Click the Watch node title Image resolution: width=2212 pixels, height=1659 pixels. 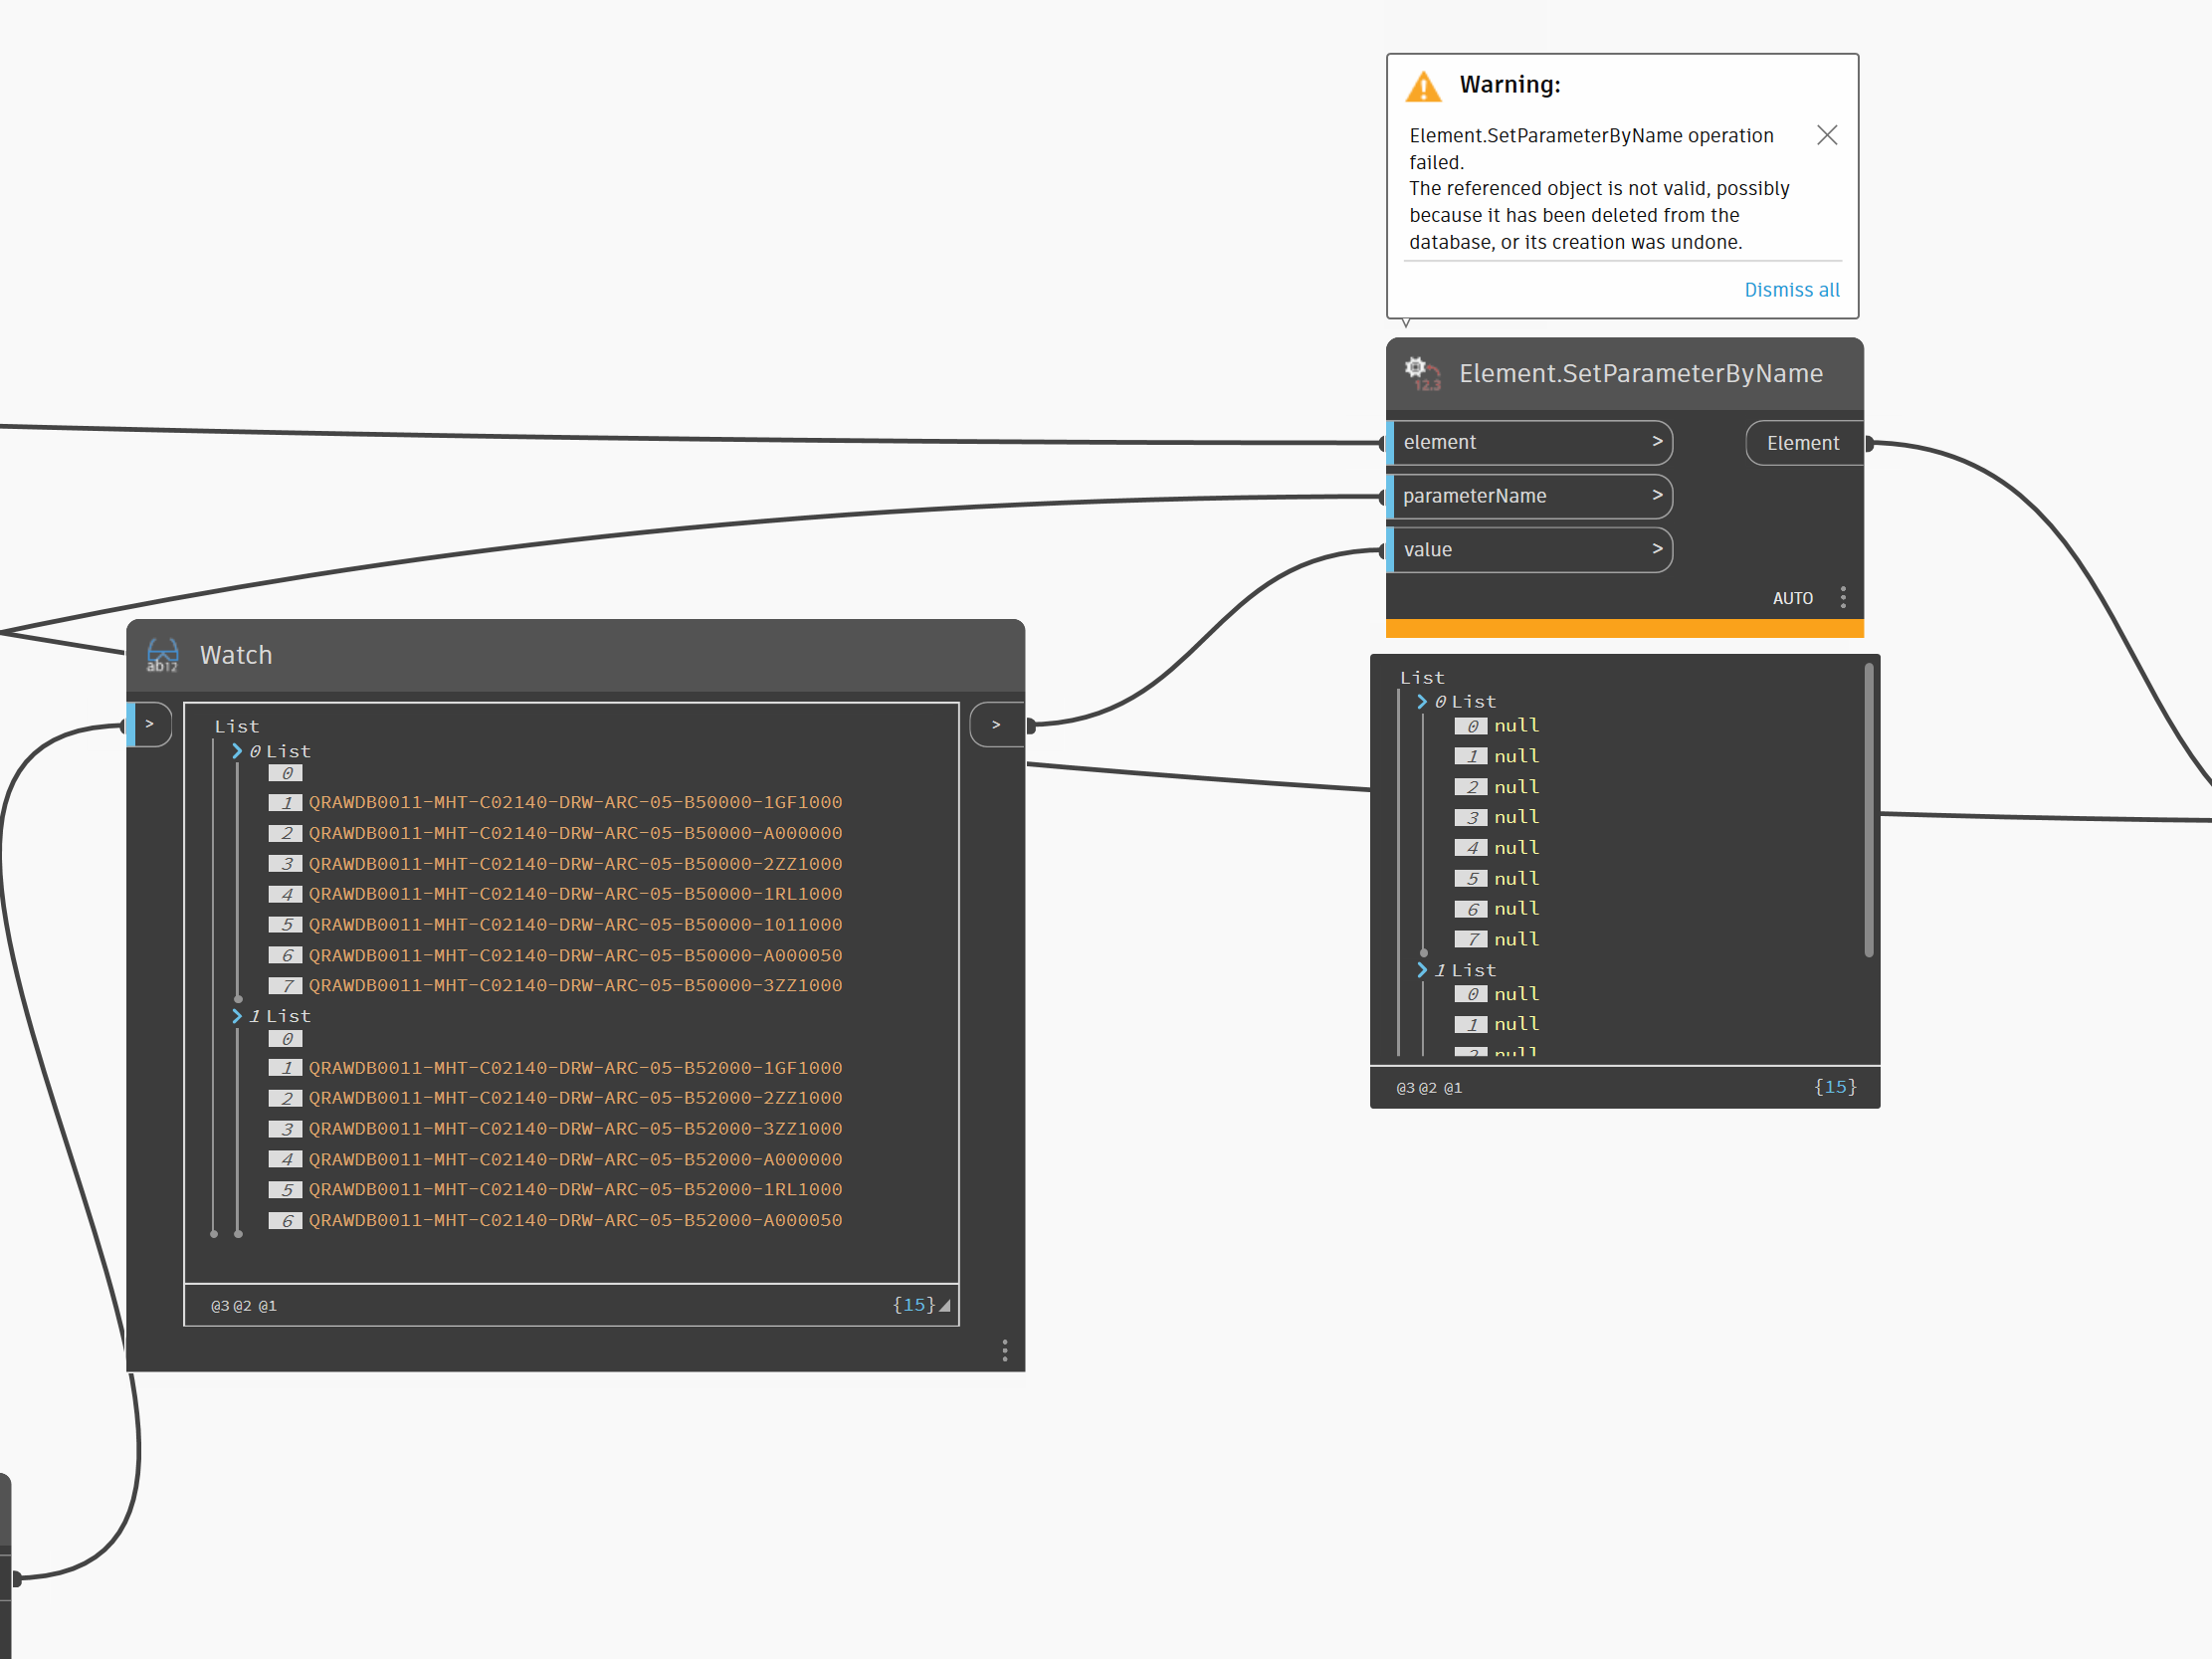pyautogui.click(x=236, y=655)
